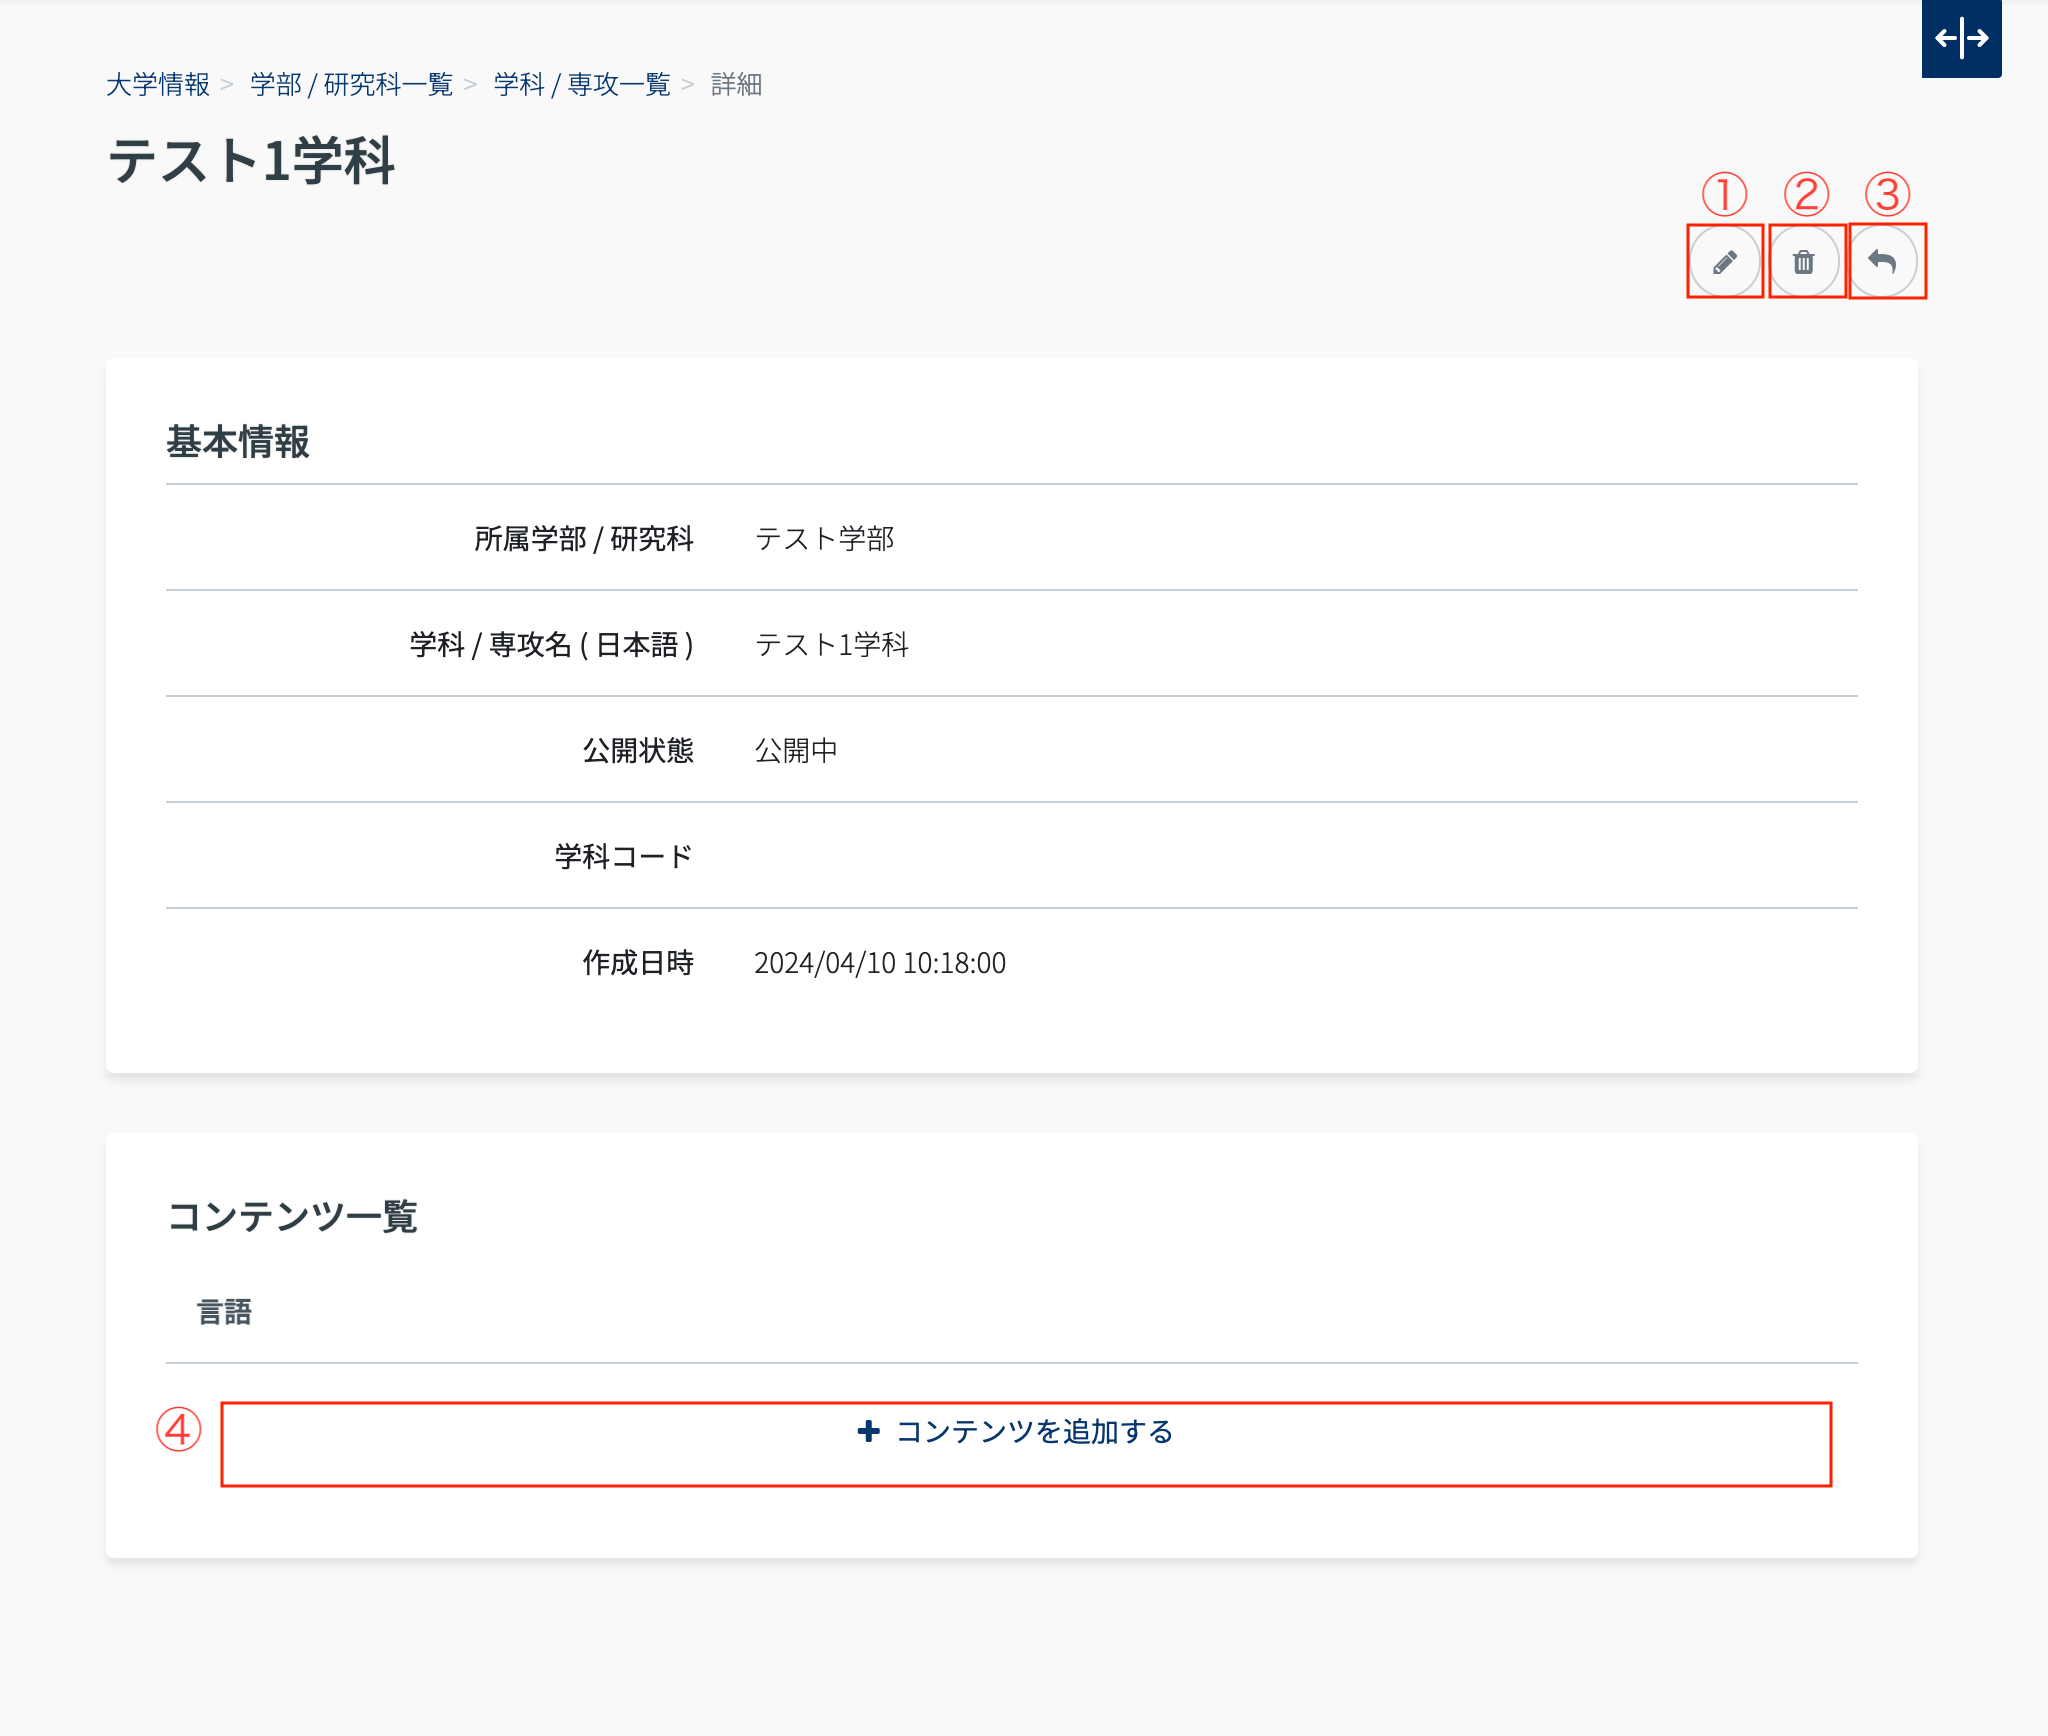The width and height of the screenshot is (2048, 1736).
Task: Open the 大学情報 breadcrumb link
Action: tap(158, 85)
